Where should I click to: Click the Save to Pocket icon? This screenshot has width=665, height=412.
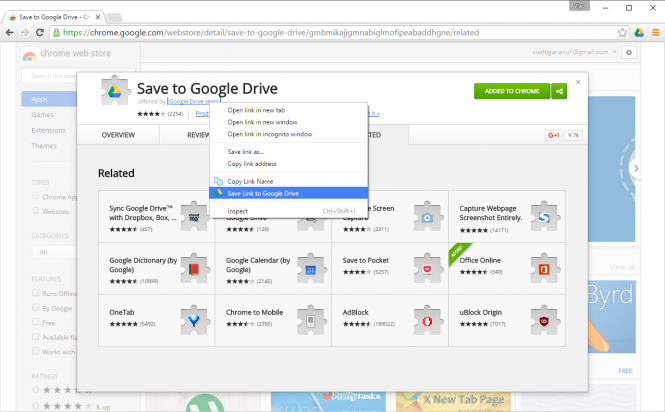(x=428, y=269)
